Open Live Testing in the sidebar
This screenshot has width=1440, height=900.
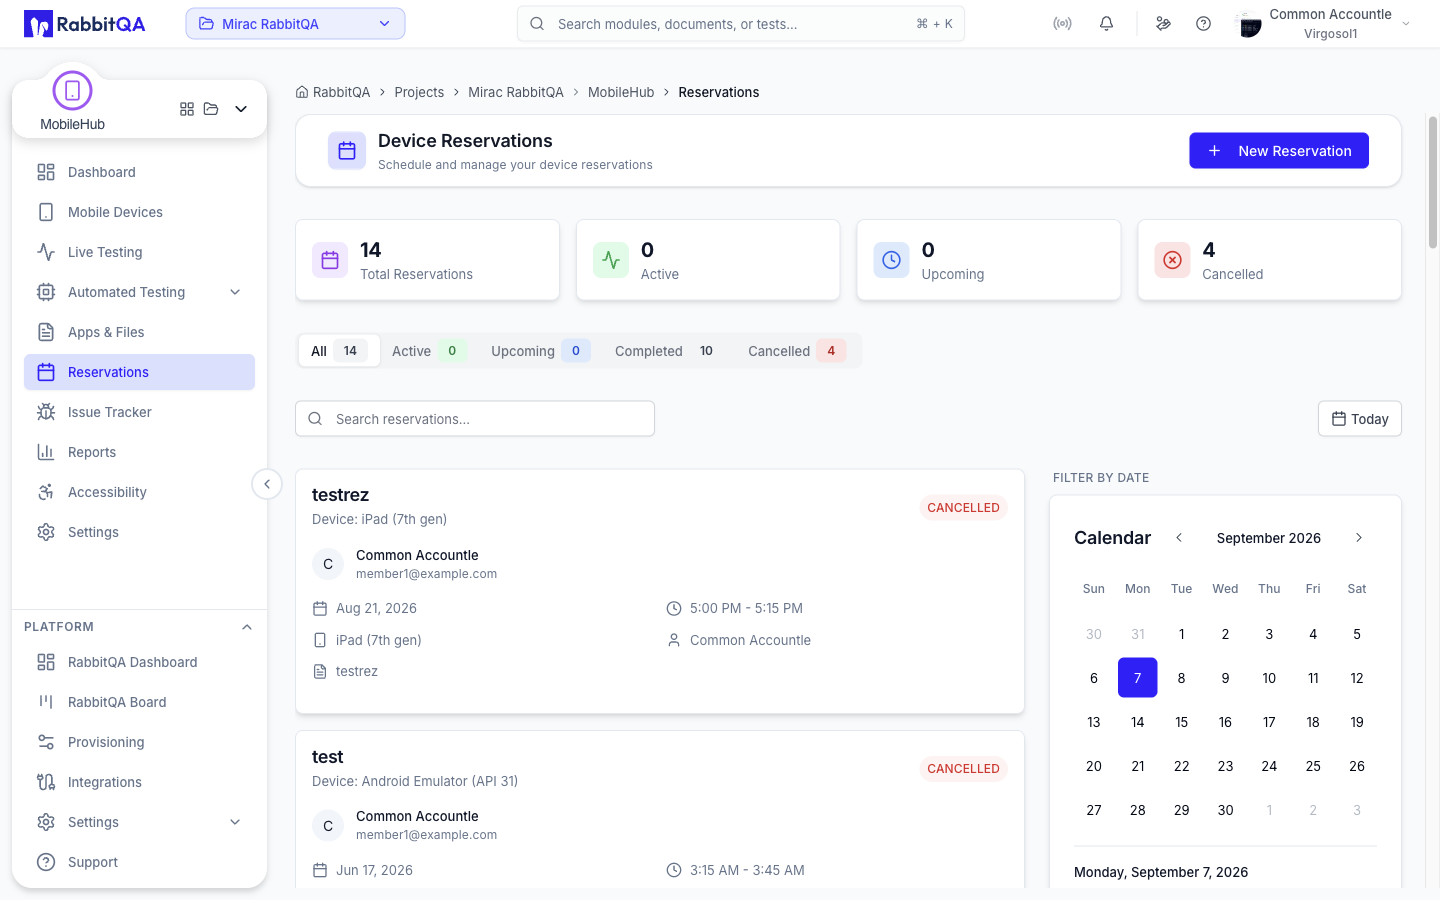tap(139, 252)
